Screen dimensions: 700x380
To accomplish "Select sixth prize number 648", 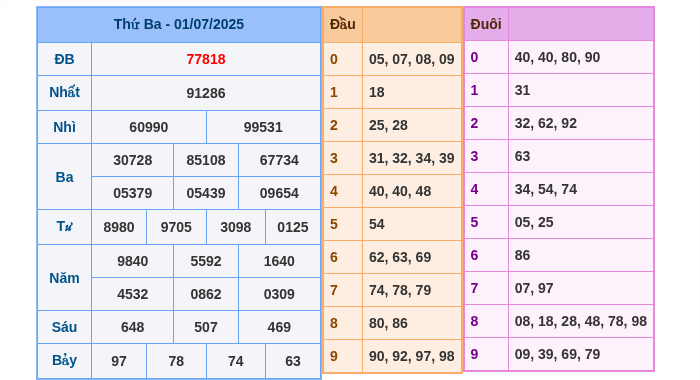I will click(x=133, y=327).
